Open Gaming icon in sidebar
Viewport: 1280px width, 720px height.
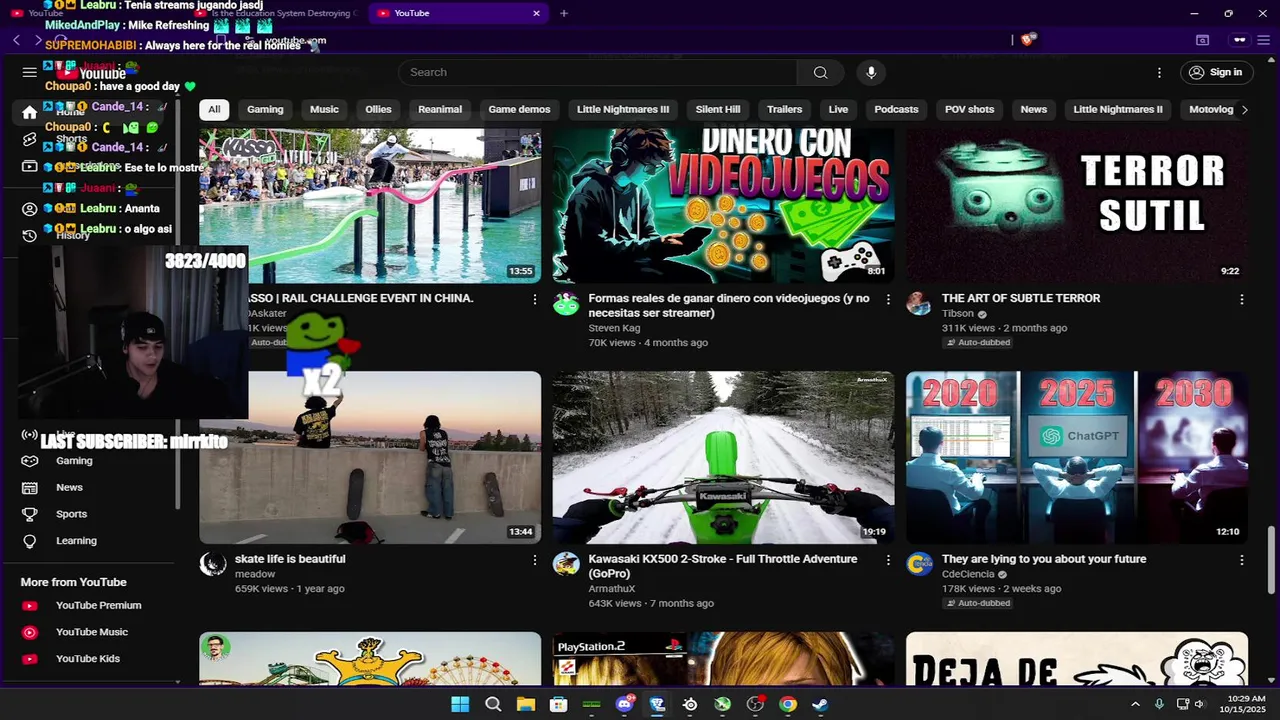pyautogui.click(x=30, y=461)
